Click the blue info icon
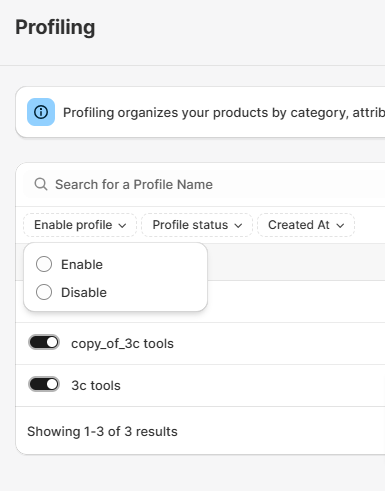This screenshot has height=491, width=385. (41, 112)
